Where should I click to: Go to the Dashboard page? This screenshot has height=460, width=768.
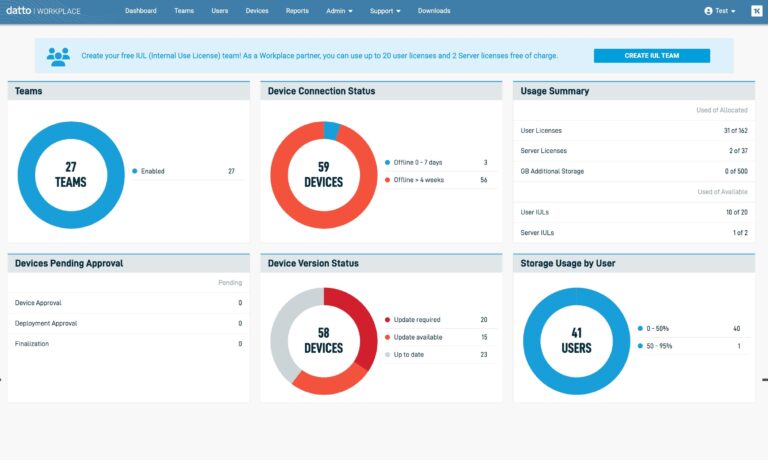pos(141,11)
